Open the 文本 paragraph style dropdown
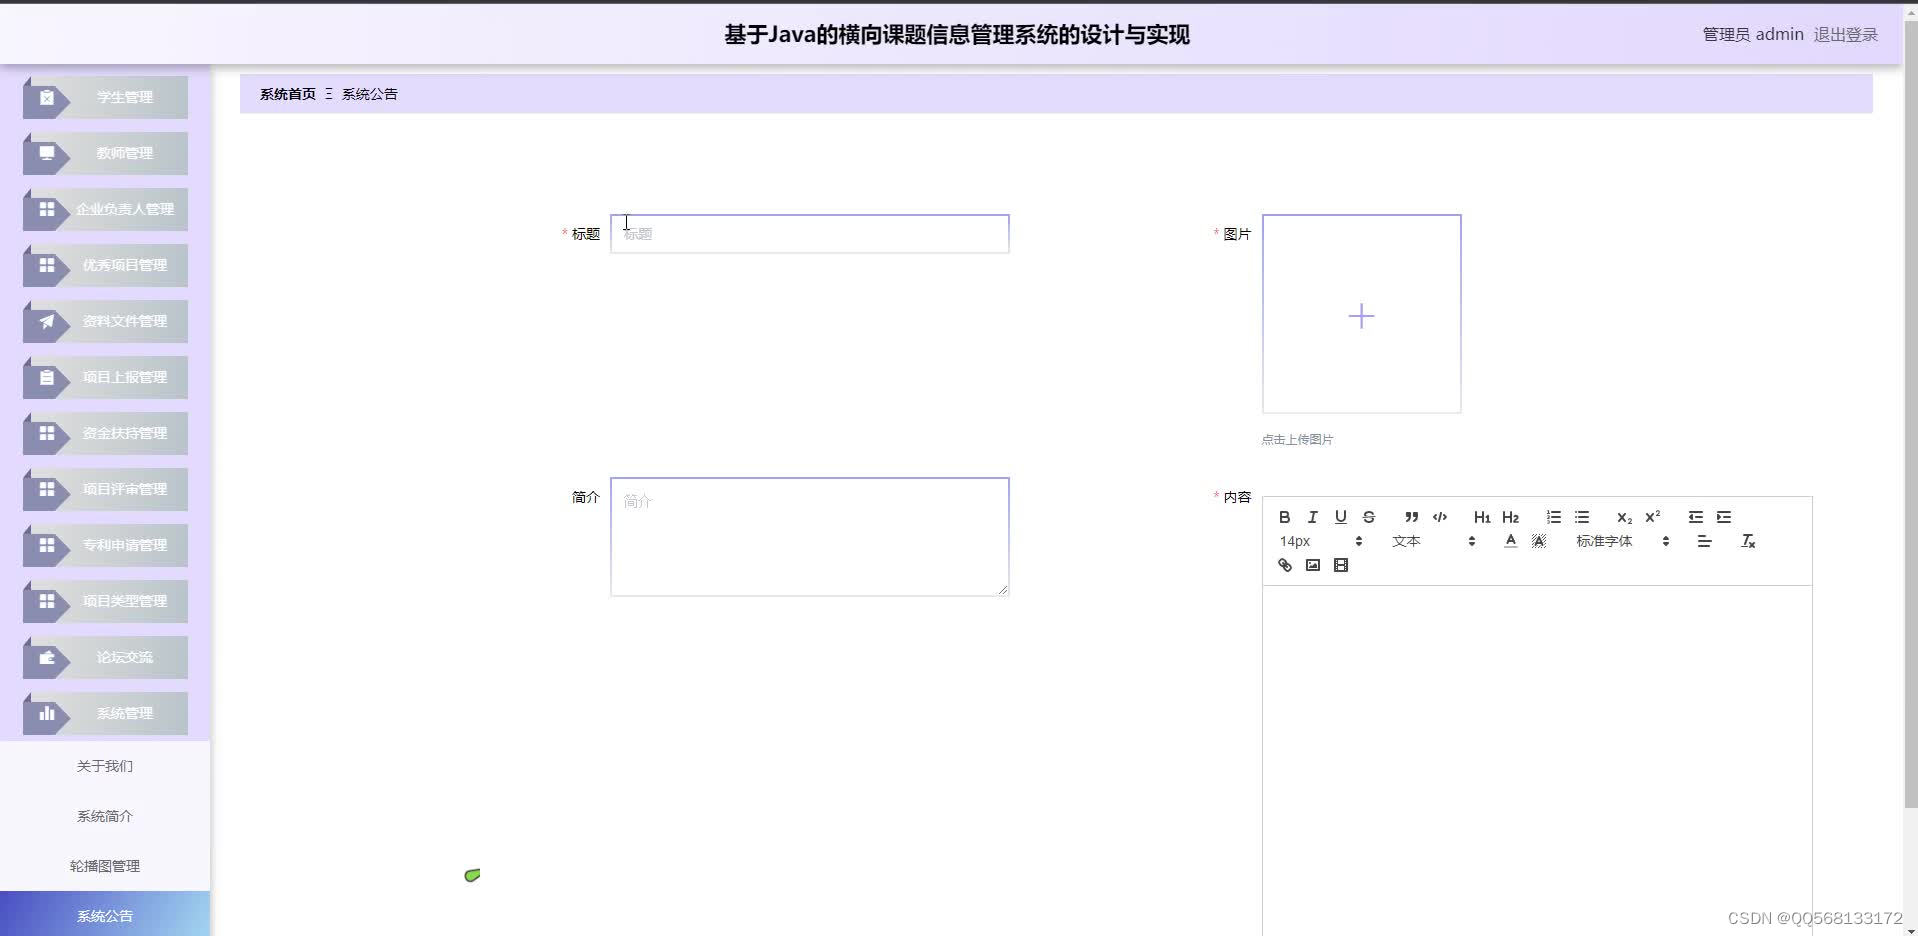The image size is (1918, 936). [1434, 541]
